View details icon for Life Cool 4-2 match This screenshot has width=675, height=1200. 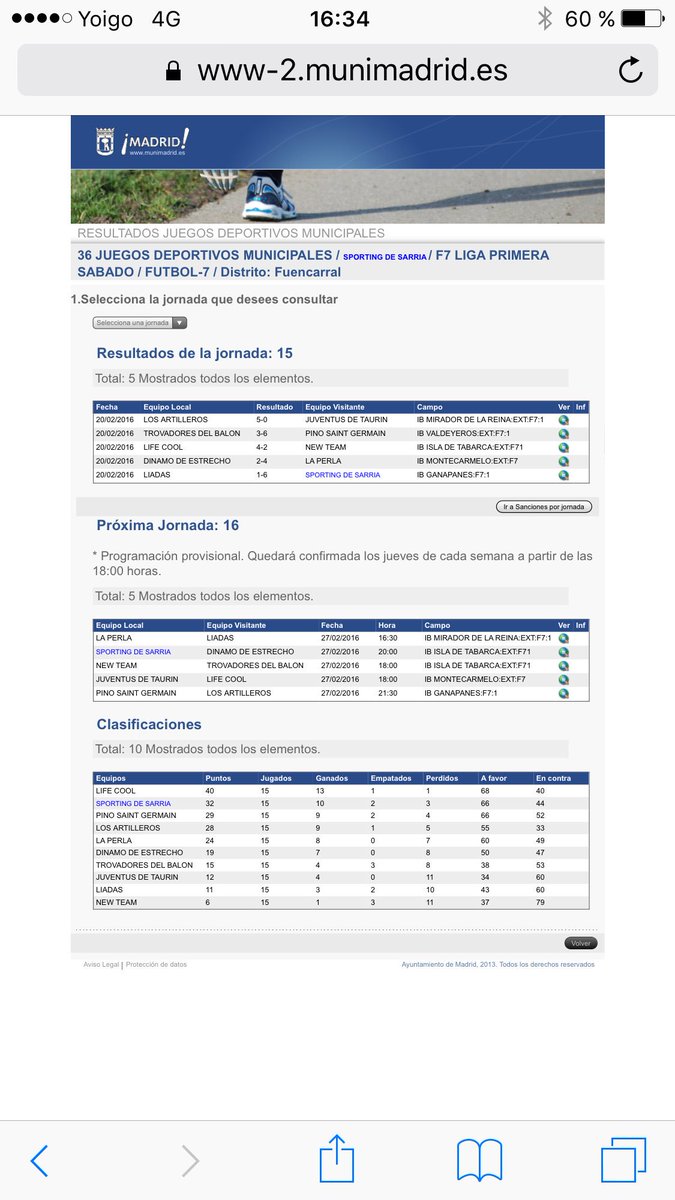(x=564, y=447)
